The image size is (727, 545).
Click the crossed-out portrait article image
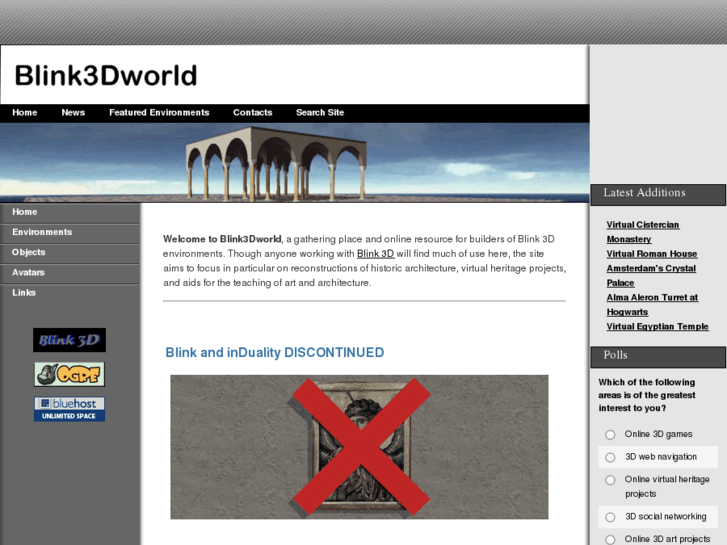pyautogui.click(x=359, y=447)
